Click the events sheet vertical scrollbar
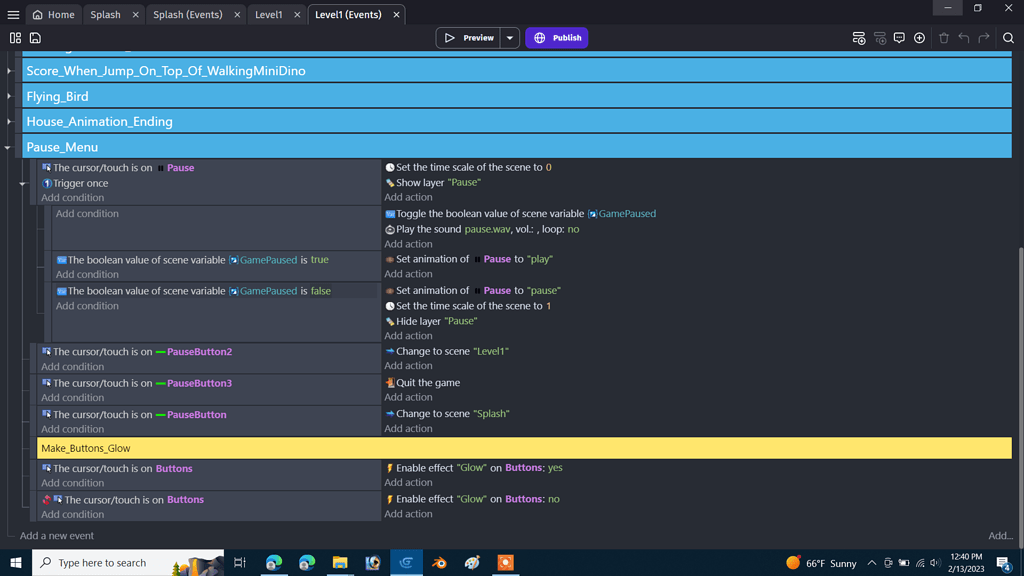This screenshot has width=1024, height=576. pos(1019,398)
